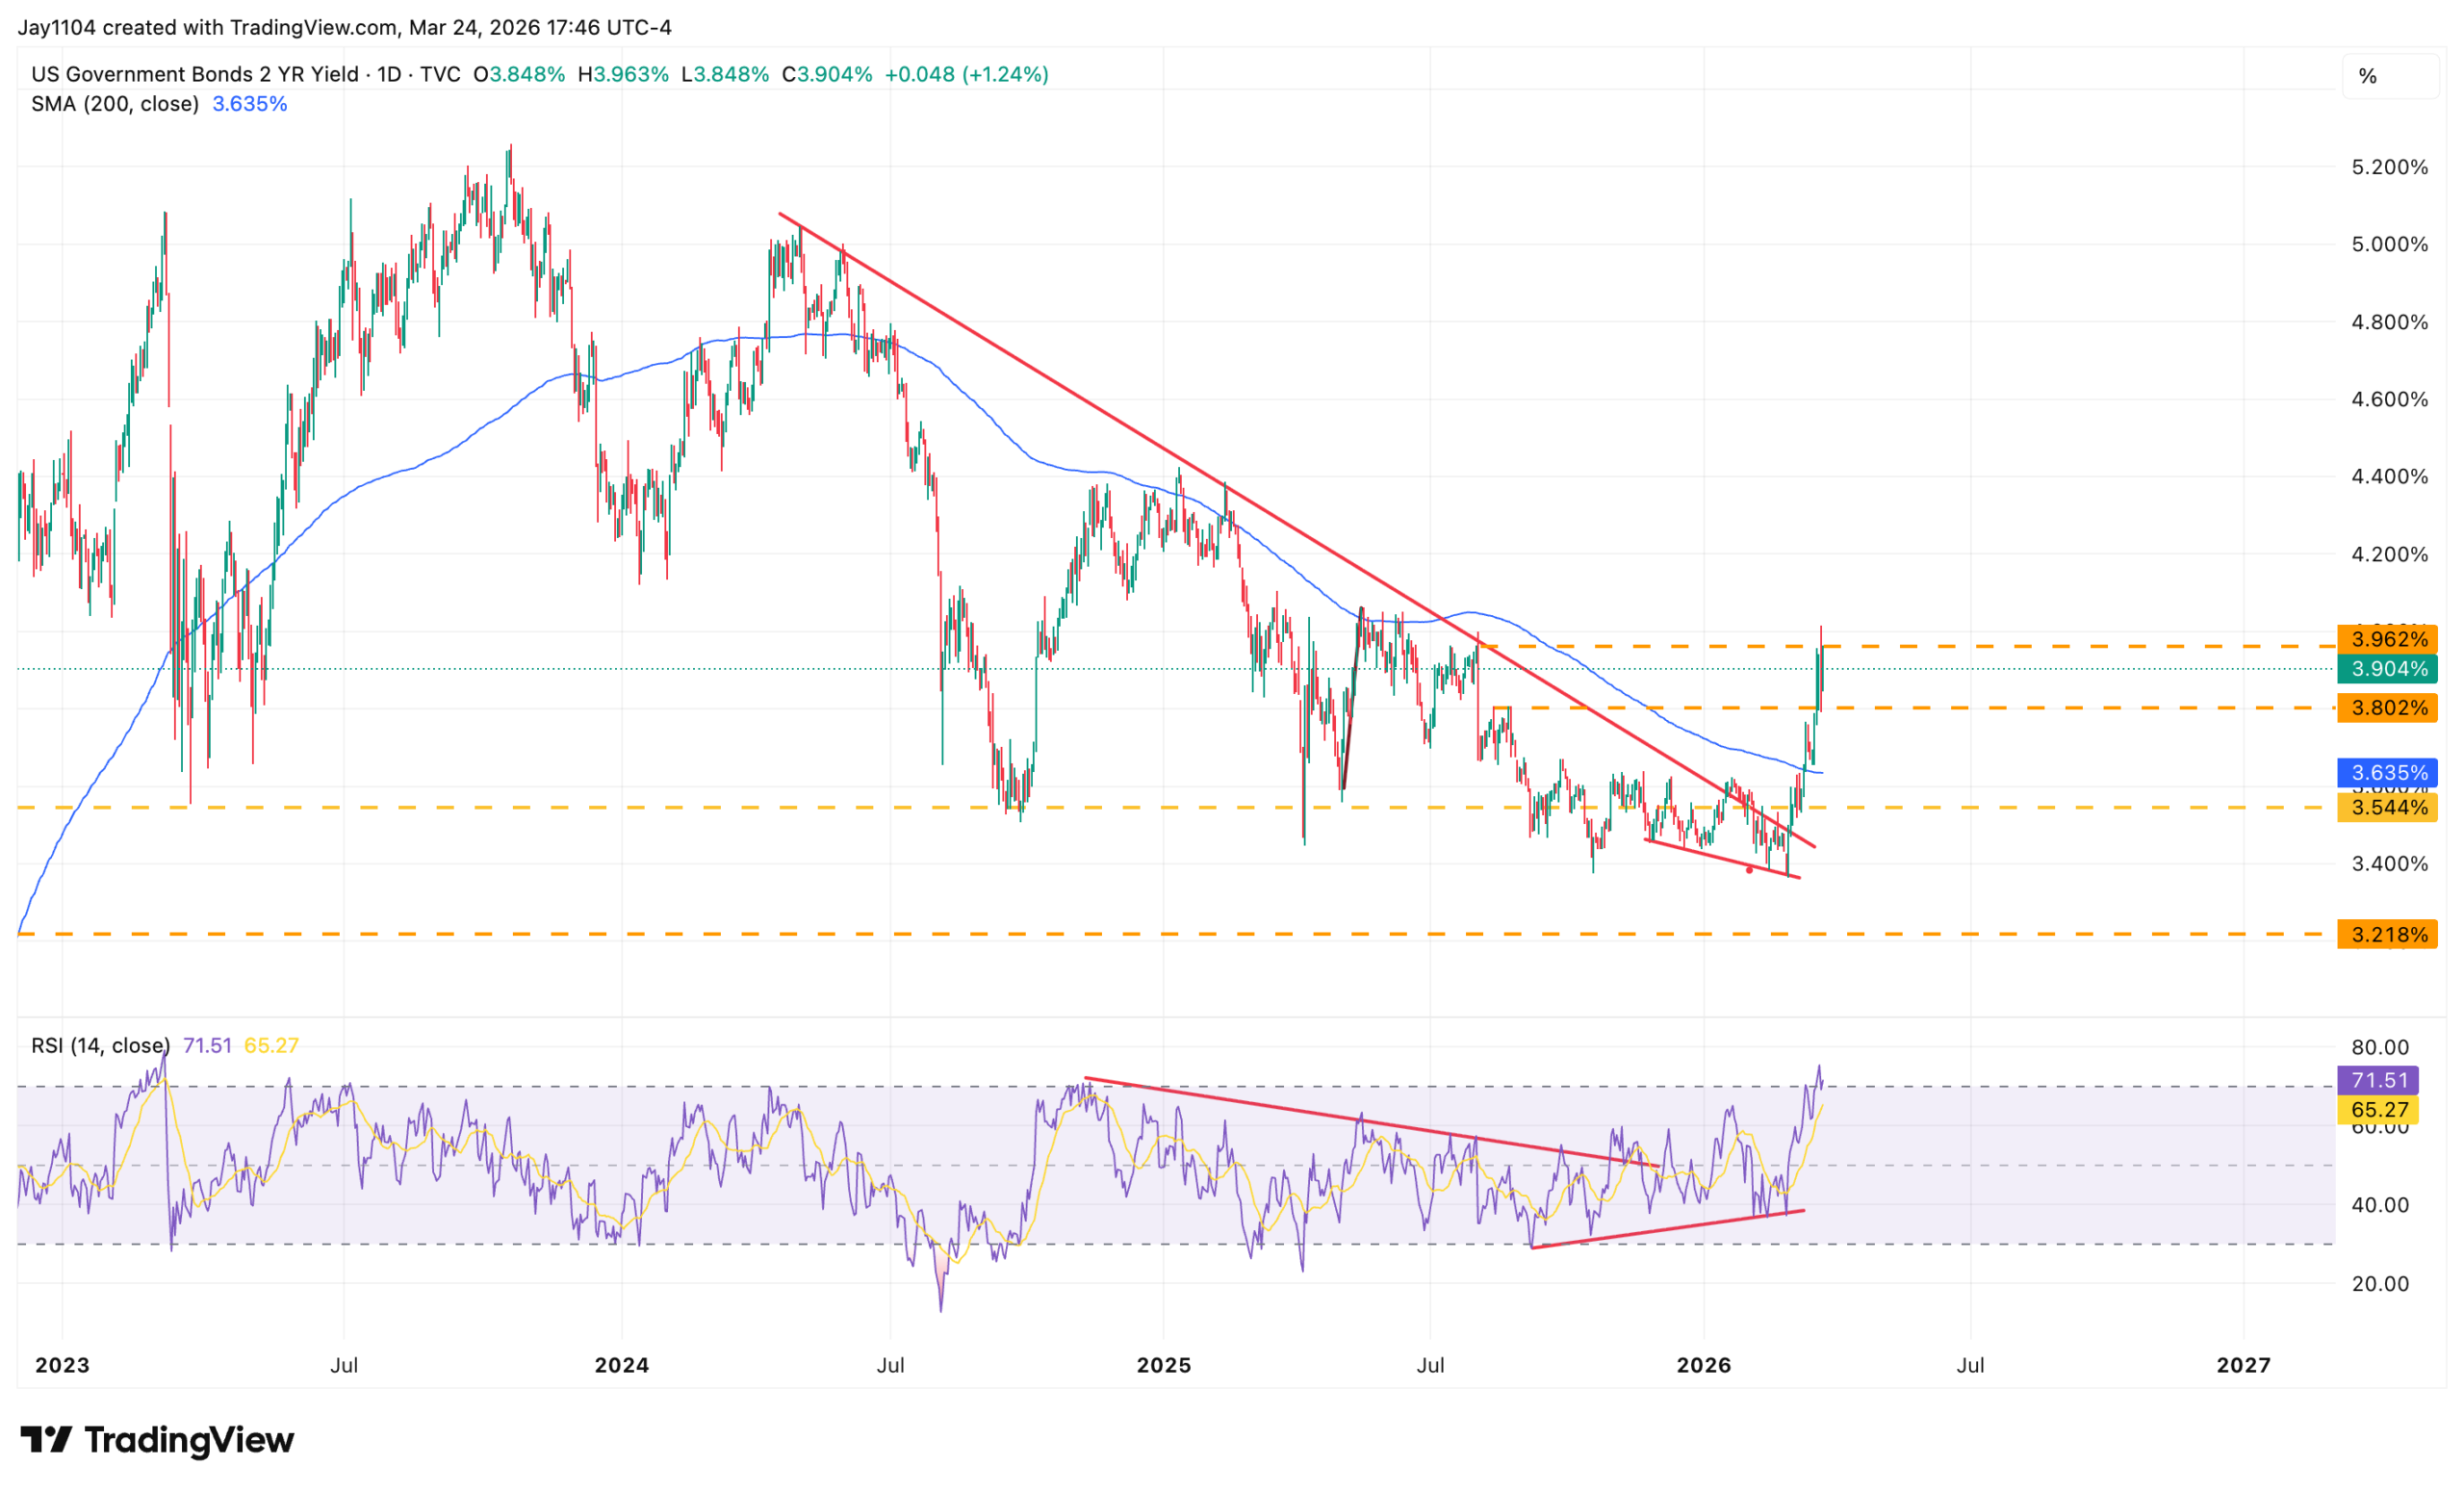The height and width of the screenshot is (1492, 2464).
Task: Click the orange 3.802% level label
Action: coord(2387,708)
